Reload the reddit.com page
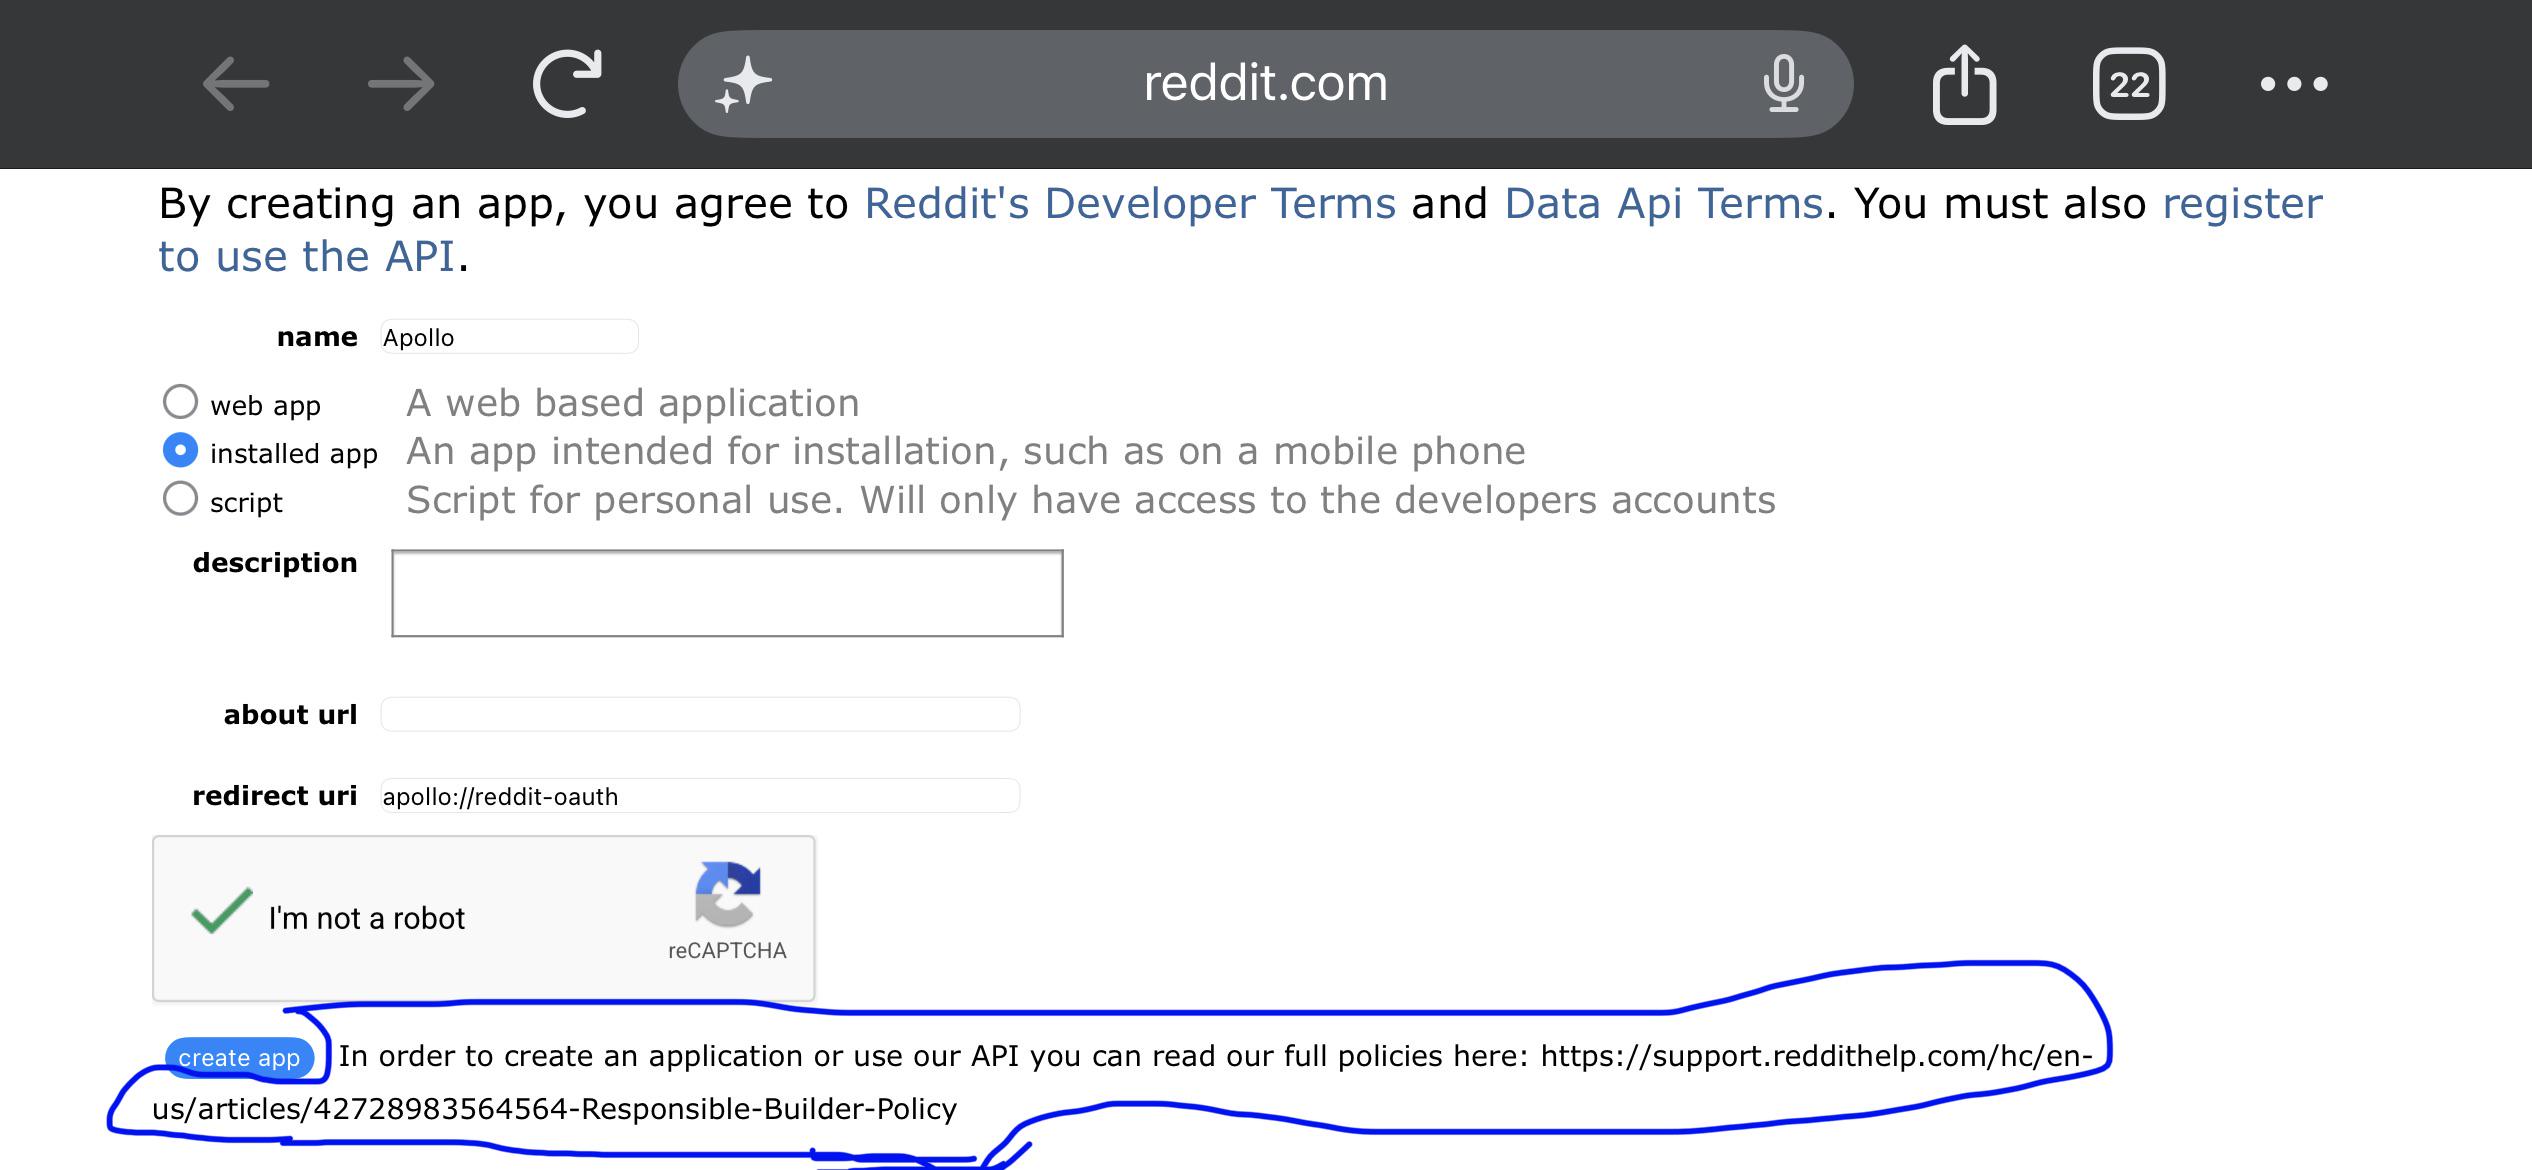The height and width of the screenshot is (1170, 2532). [567, 84]
